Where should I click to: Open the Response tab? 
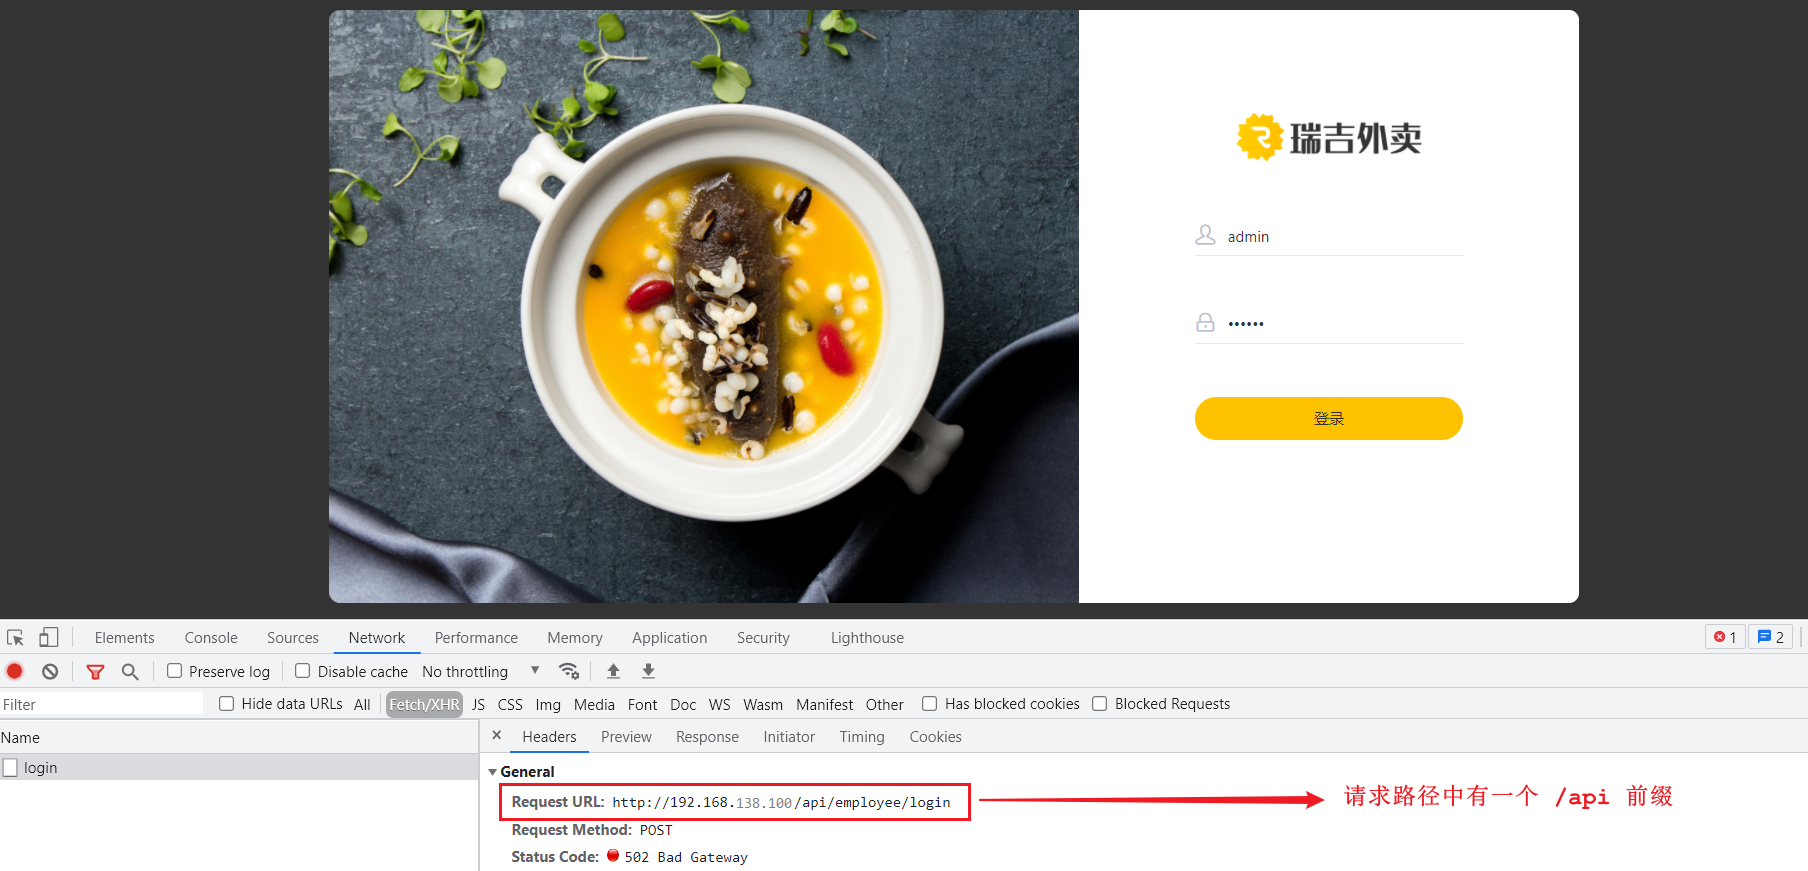coord(707,737)
